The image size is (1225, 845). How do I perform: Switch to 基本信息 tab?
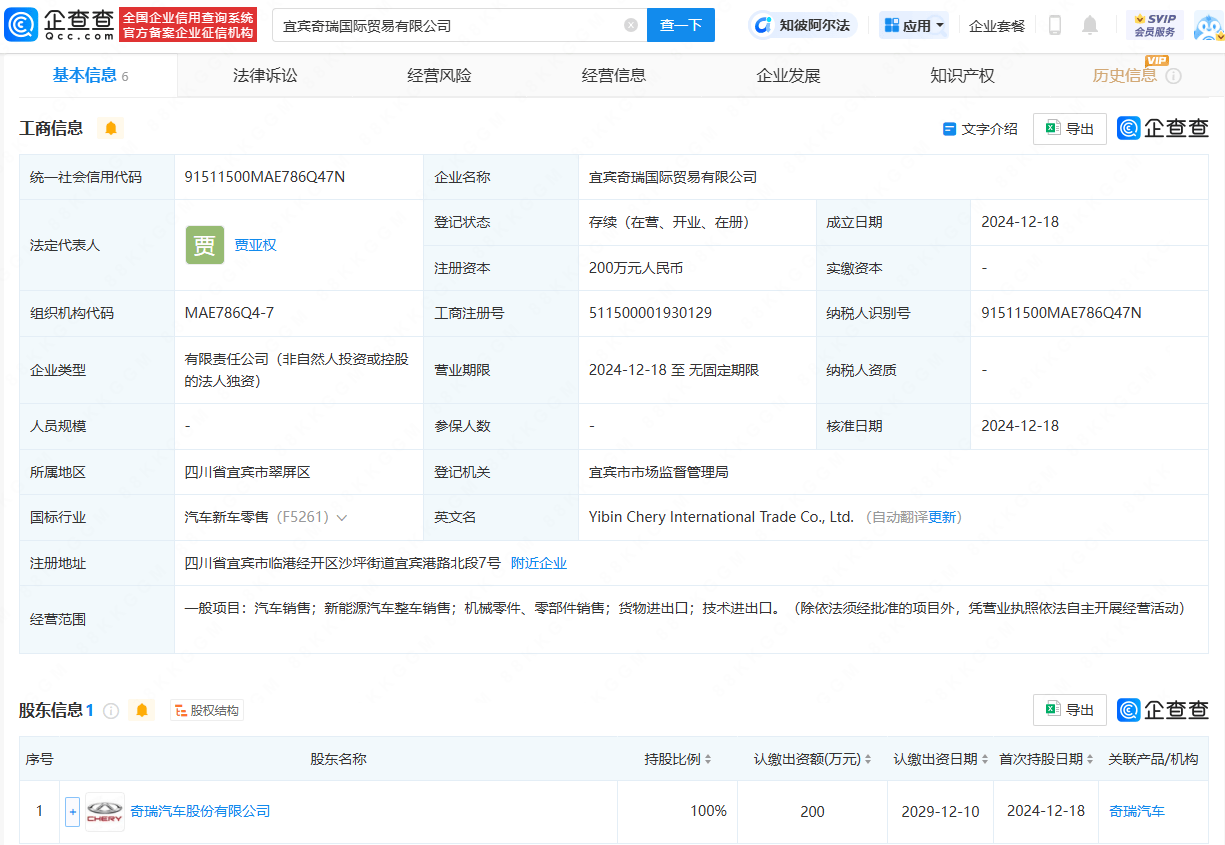tap(90, 75)
